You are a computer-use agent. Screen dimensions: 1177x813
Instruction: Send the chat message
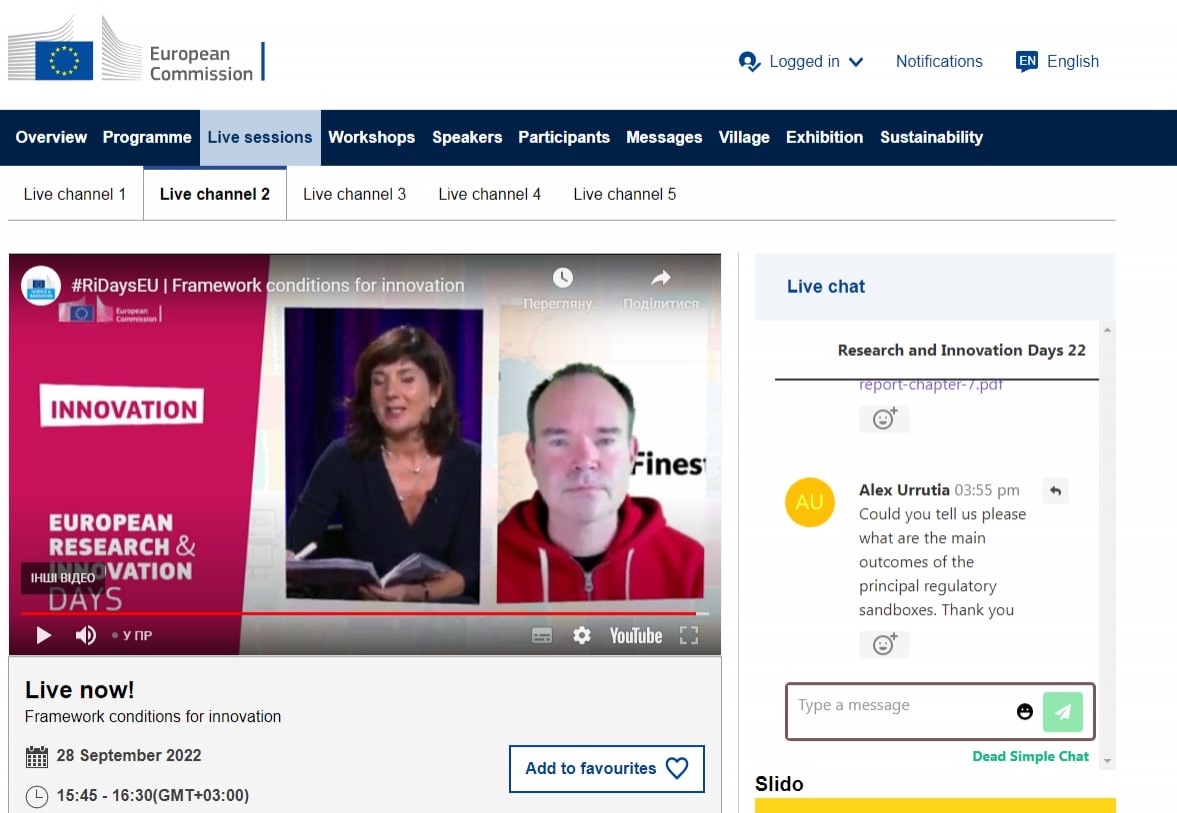[1063, 711]
